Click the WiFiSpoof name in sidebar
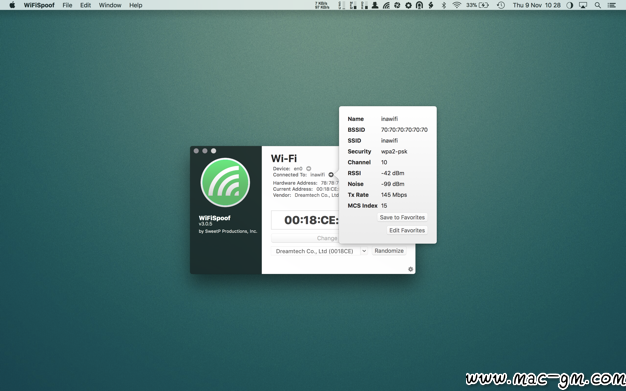 pos(215,218)
